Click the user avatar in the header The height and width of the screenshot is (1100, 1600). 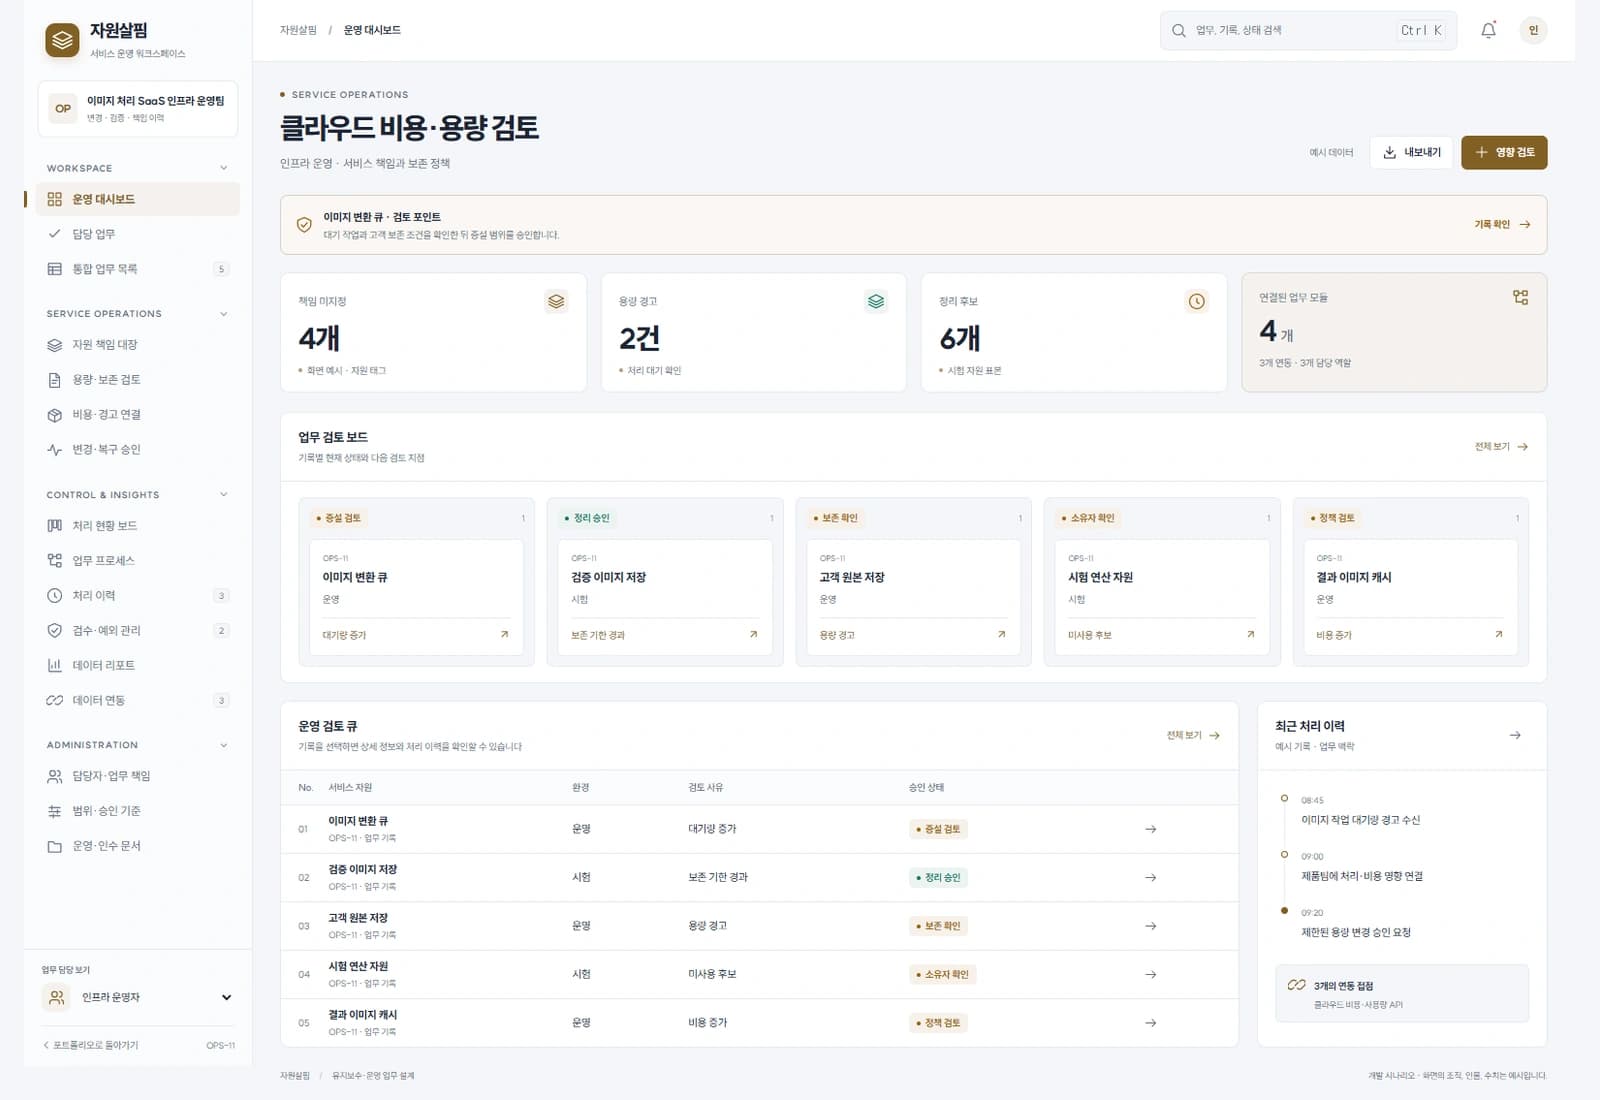[x=1533, y=30]
